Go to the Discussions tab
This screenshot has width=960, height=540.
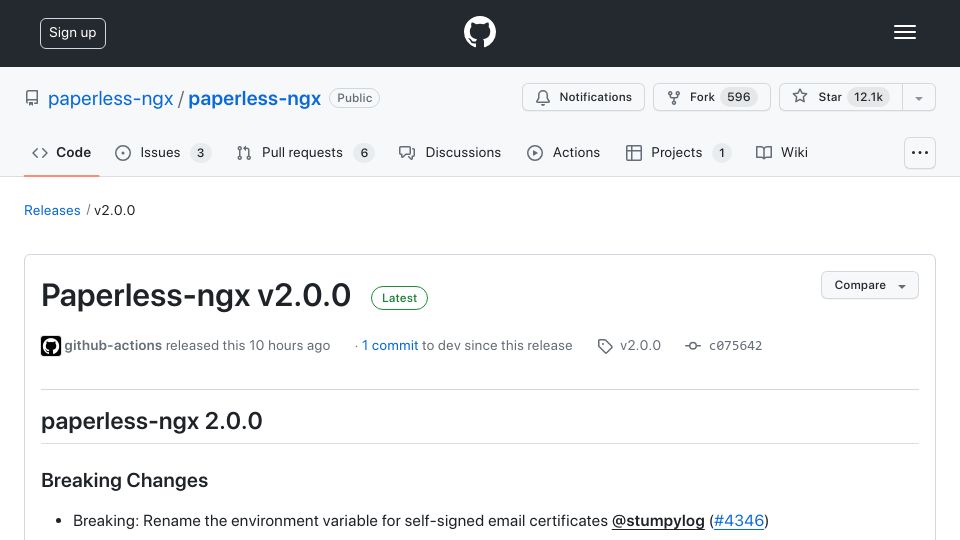[x=449, y=152]
